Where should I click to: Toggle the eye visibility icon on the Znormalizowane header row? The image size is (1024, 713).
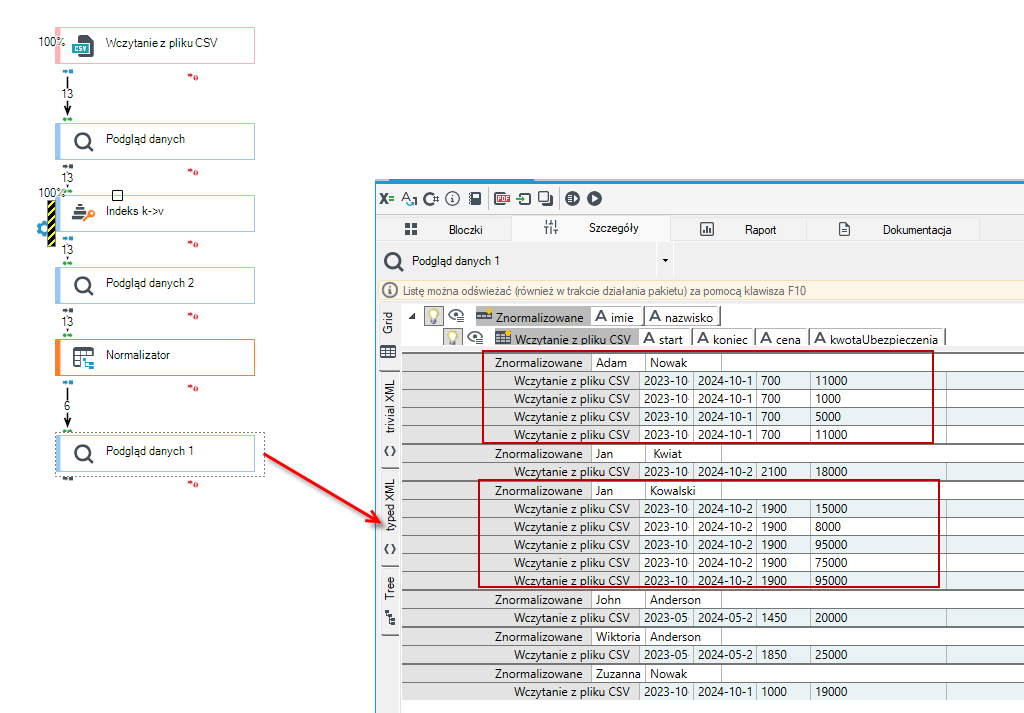pos(456,316)
